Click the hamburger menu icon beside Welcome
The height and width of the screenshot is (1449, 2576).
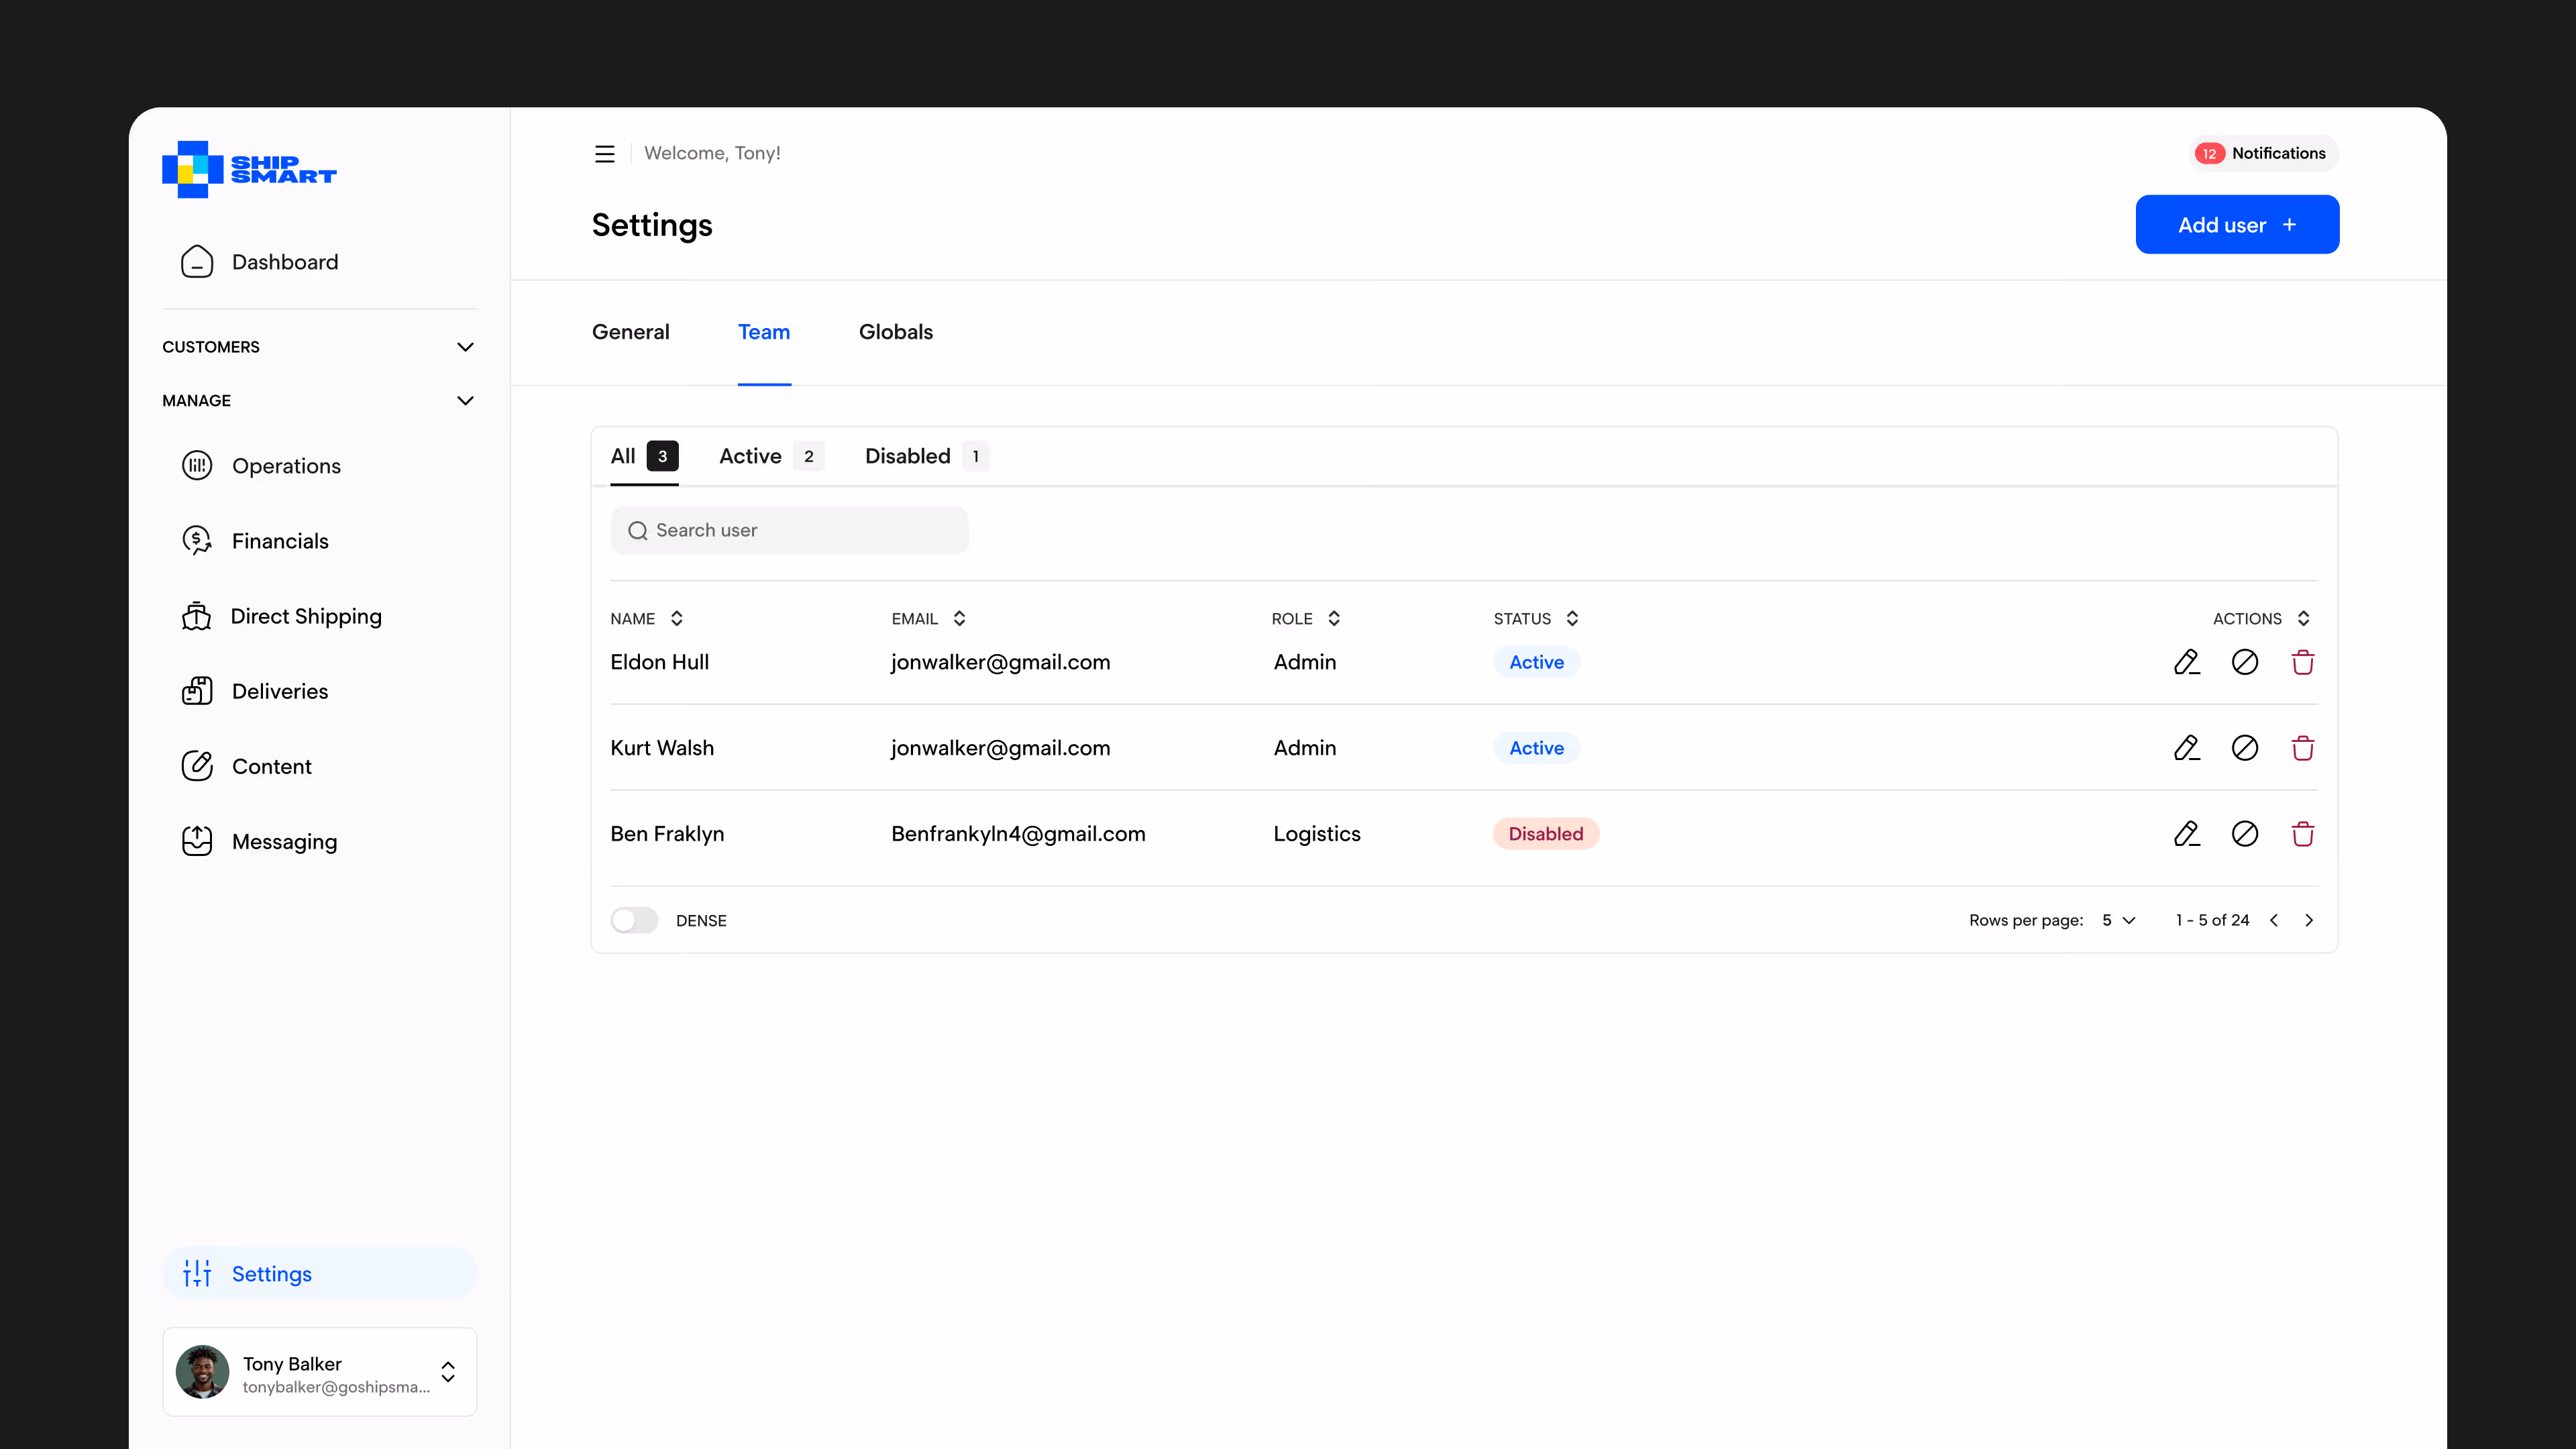click(x=604, y=154)
